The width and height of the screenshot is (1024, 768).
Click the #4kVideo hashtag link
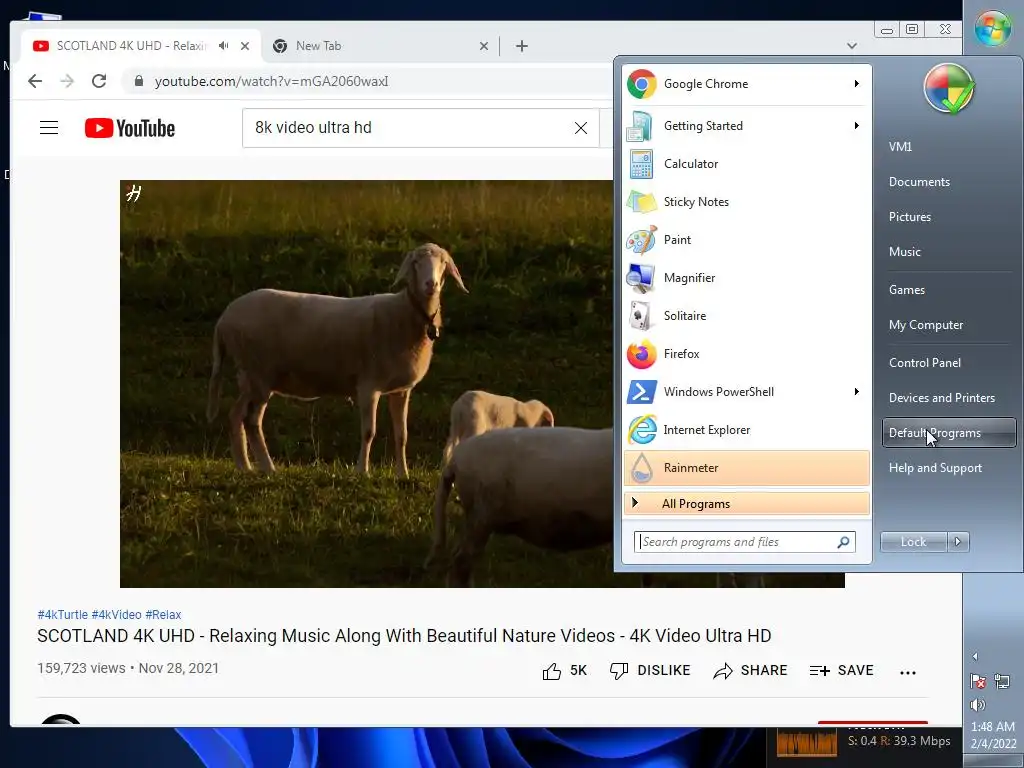coord(116,615)
